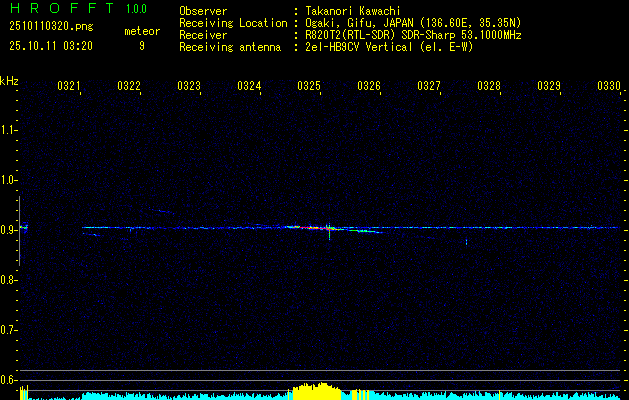
Task: Click the Receiving antenna label
Action: tap(230, 47)
